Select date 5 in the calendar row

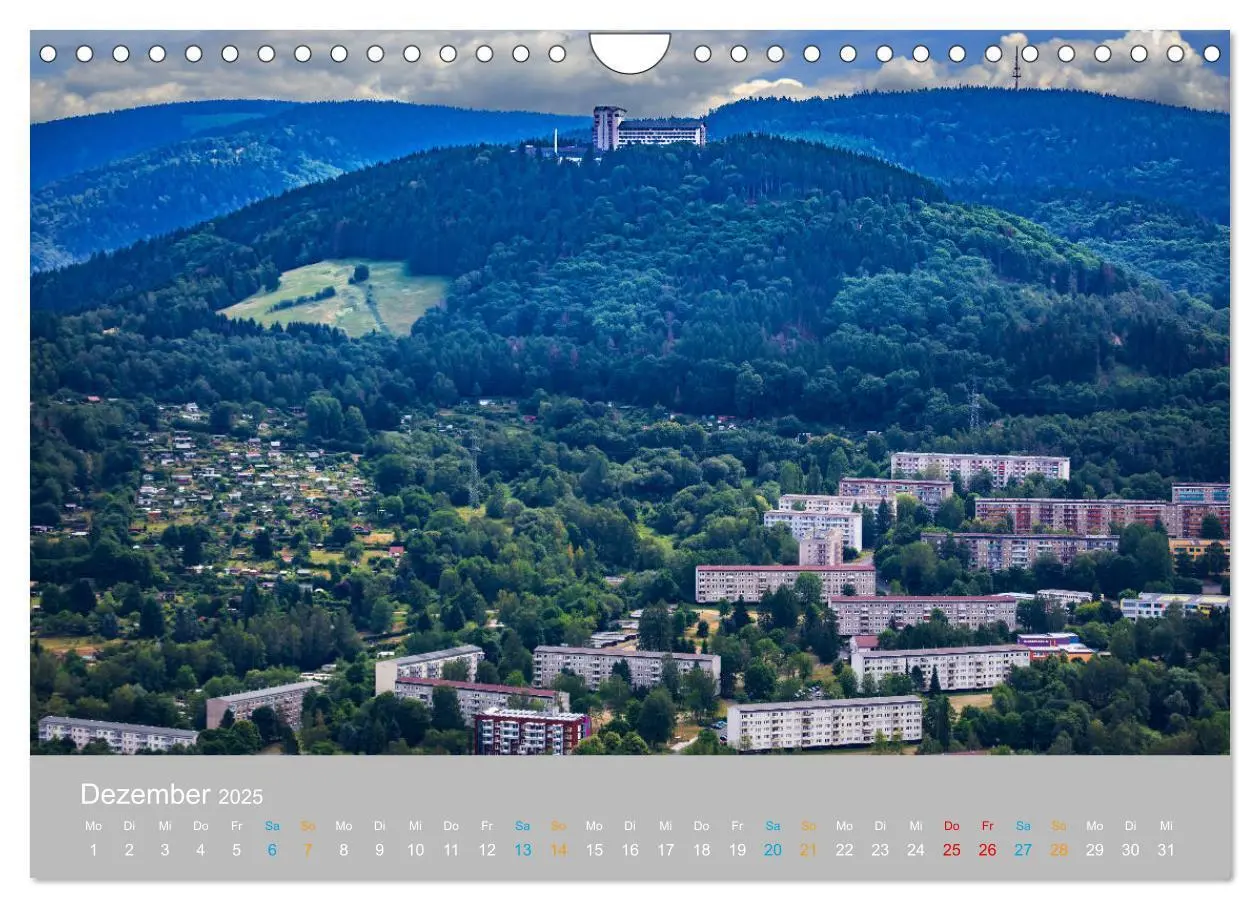[237, 850]
